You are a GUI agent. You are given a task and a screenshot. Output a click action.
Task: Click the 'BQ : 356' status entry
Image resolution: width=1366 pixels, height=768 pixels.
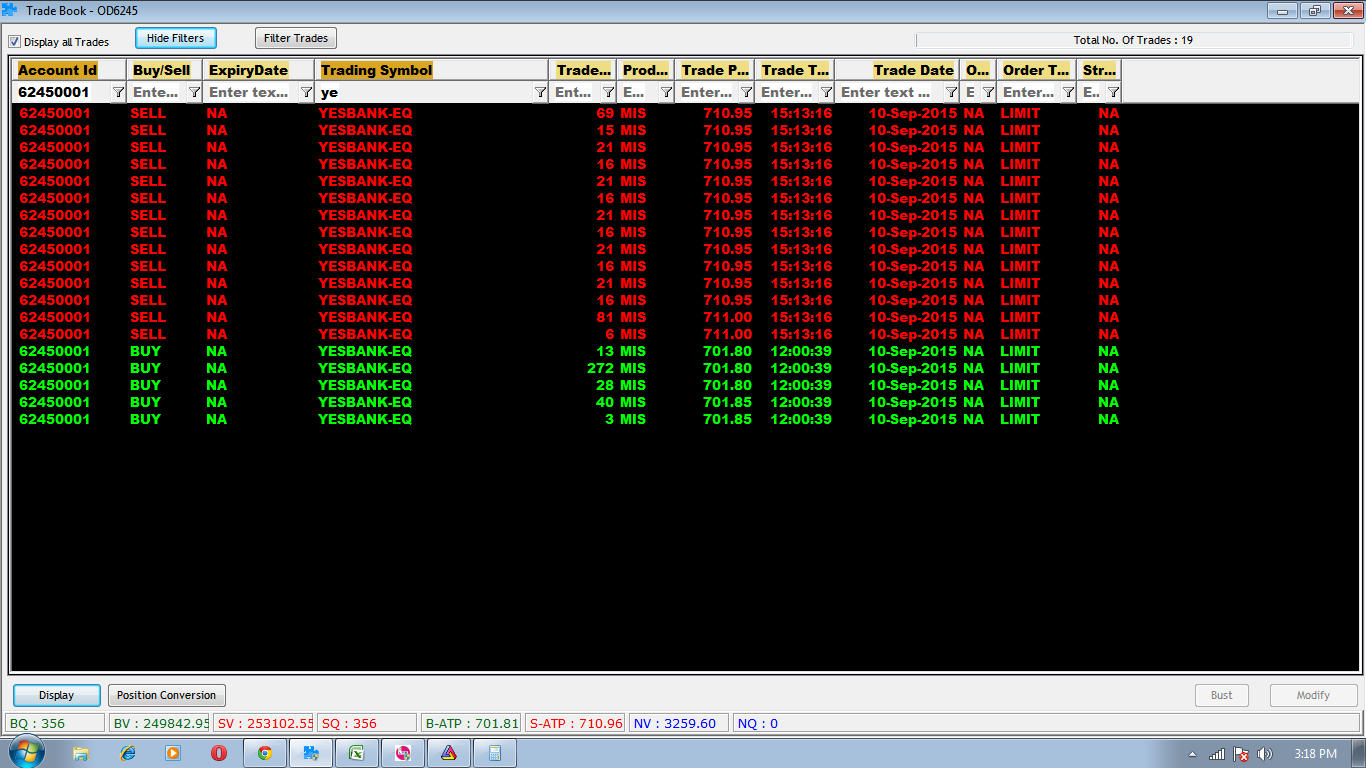coord(56,723)
